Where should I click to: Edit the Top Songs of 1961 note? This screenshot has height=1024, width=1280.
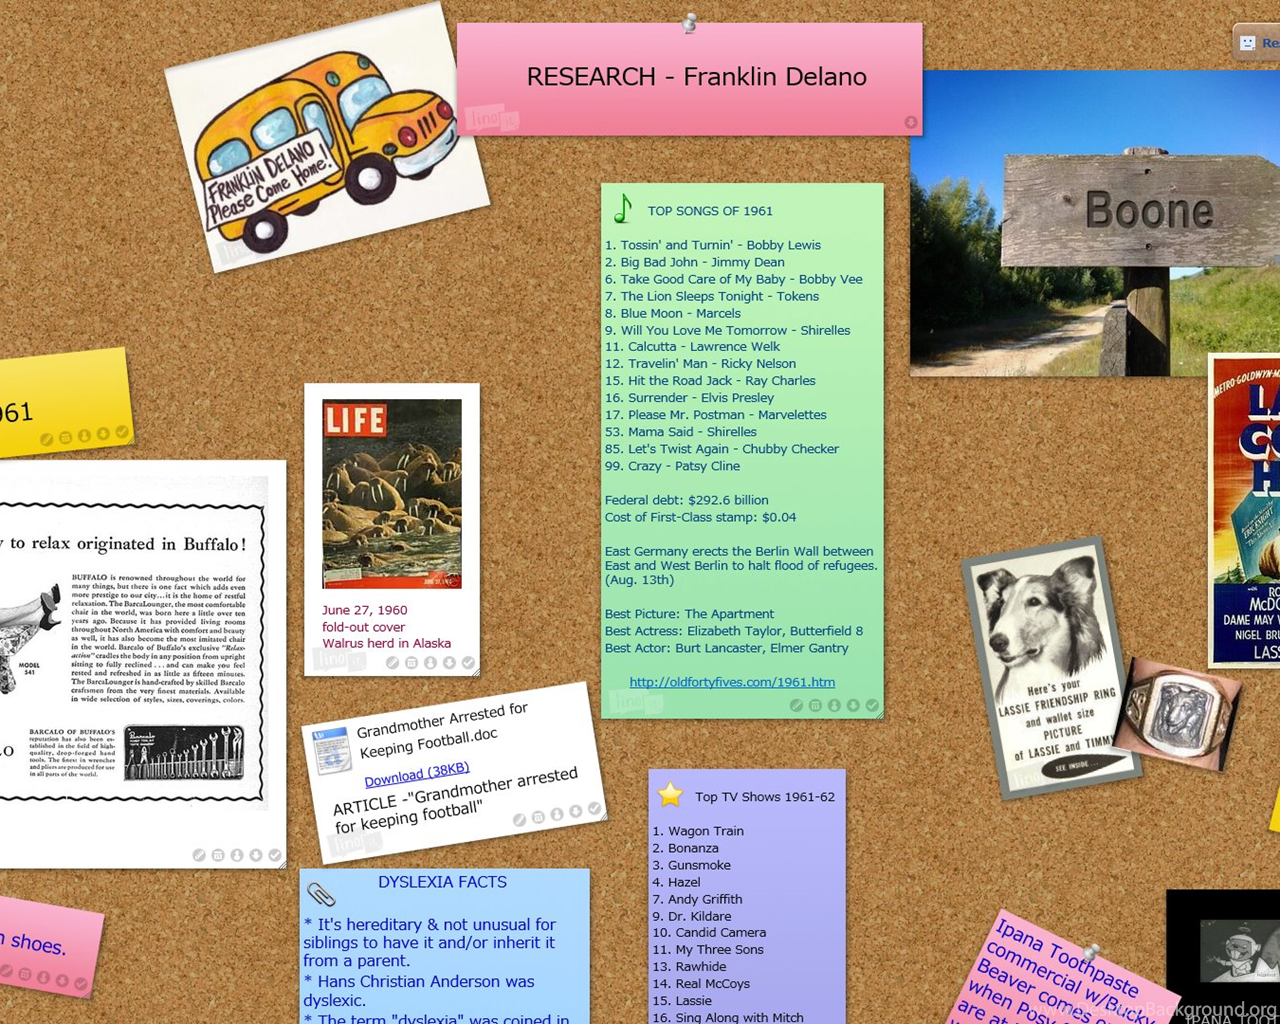click(x=796, y=705)
